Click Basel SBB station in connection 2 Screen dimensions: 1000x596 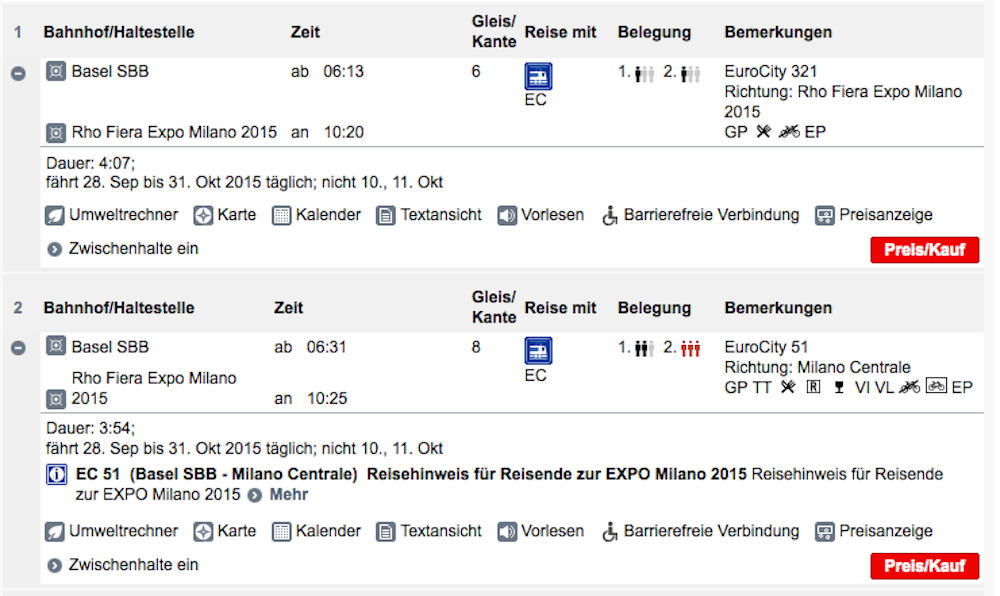point(110,347)
